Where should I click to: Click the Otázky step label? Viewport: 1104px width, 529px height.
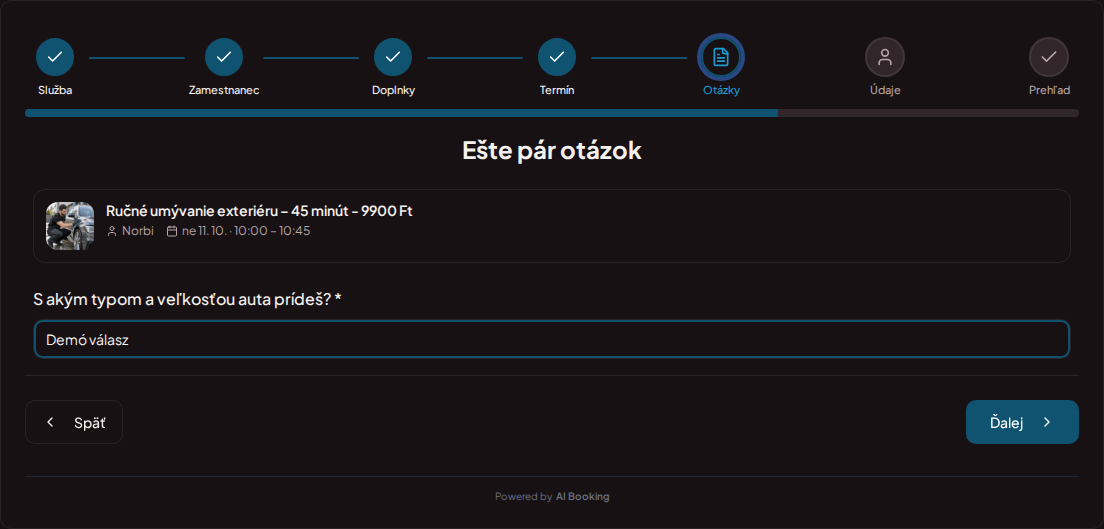click(721, 90)
